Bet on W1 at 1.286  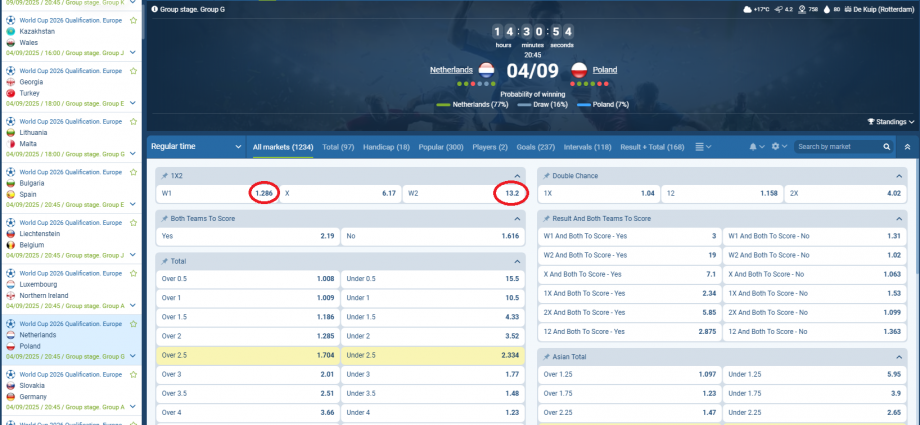coord(217,193)
